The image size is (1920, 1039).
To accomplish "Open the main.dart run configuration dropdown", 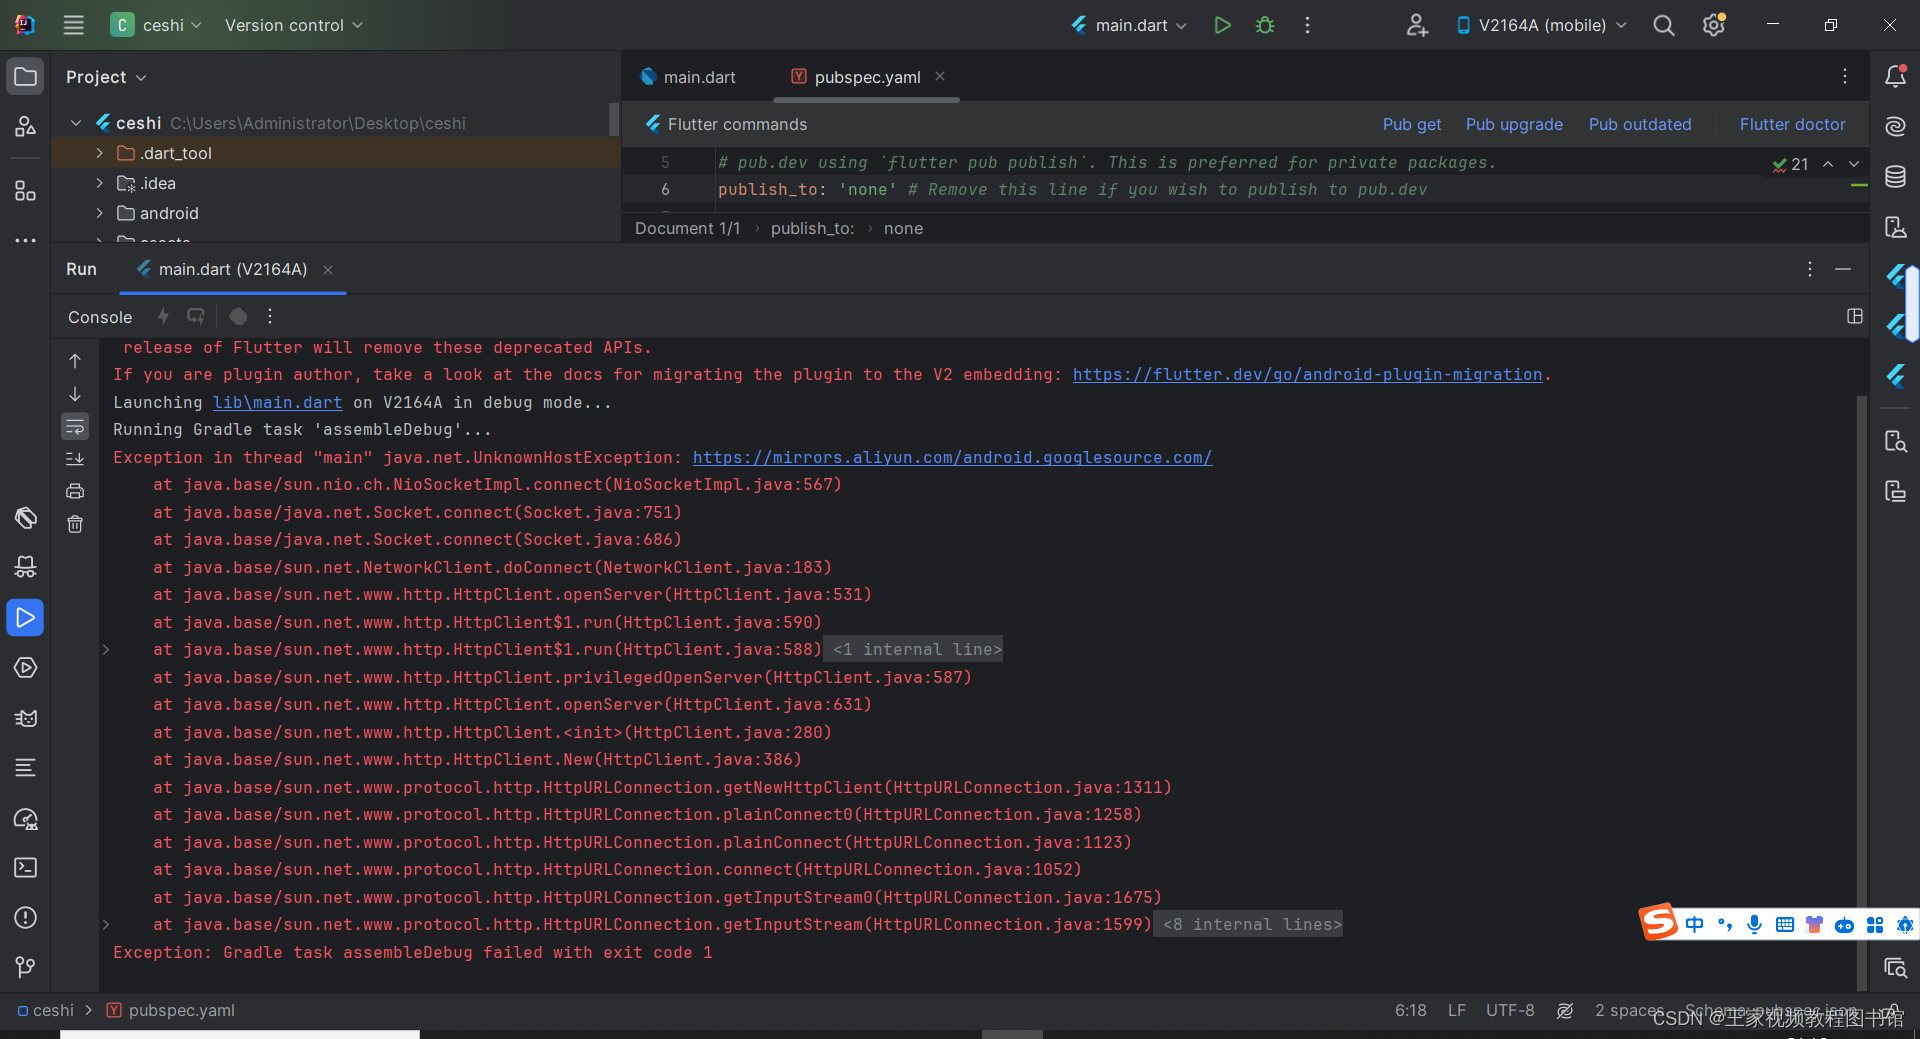I will [x=1128, y=25].
